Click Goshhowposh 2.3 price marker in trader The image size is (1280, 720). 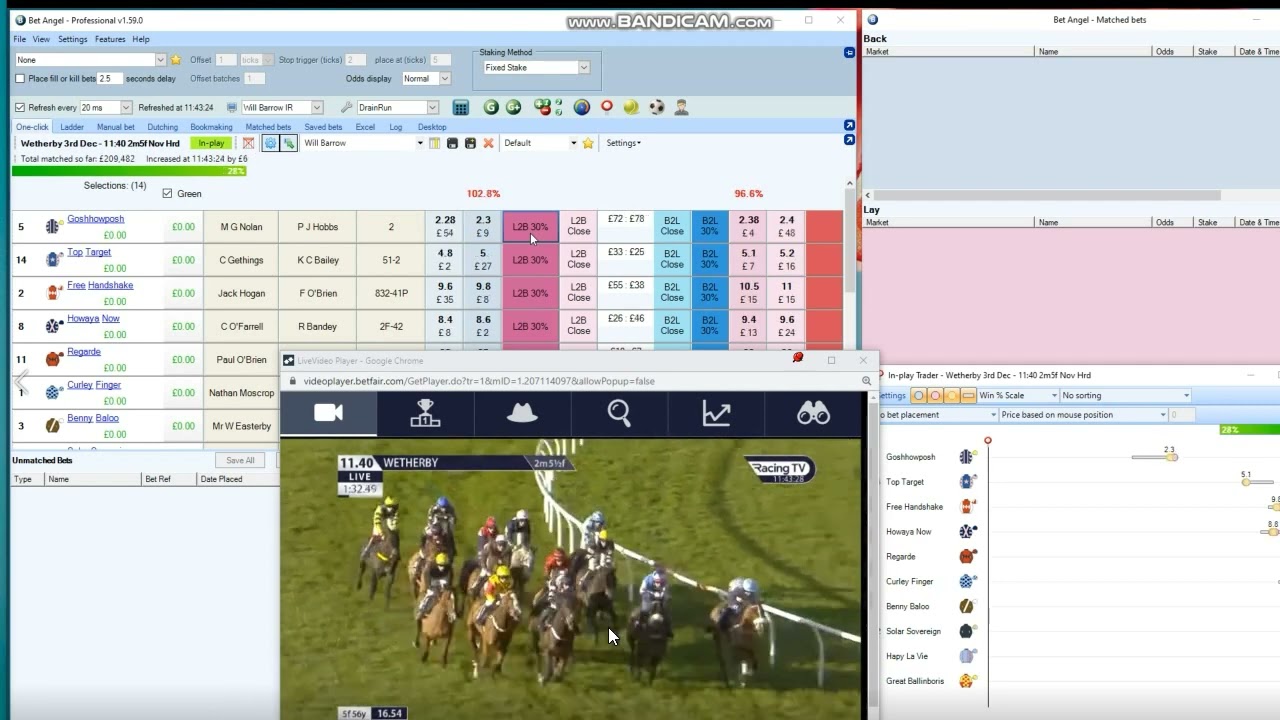point(1171,457)
